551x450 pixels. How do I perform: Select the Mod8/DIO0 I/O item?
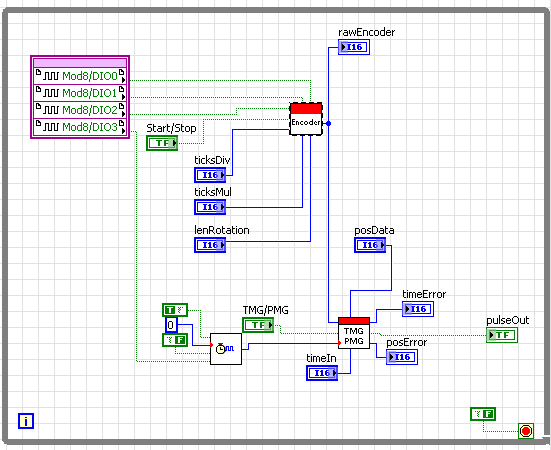tap(80, 76)
